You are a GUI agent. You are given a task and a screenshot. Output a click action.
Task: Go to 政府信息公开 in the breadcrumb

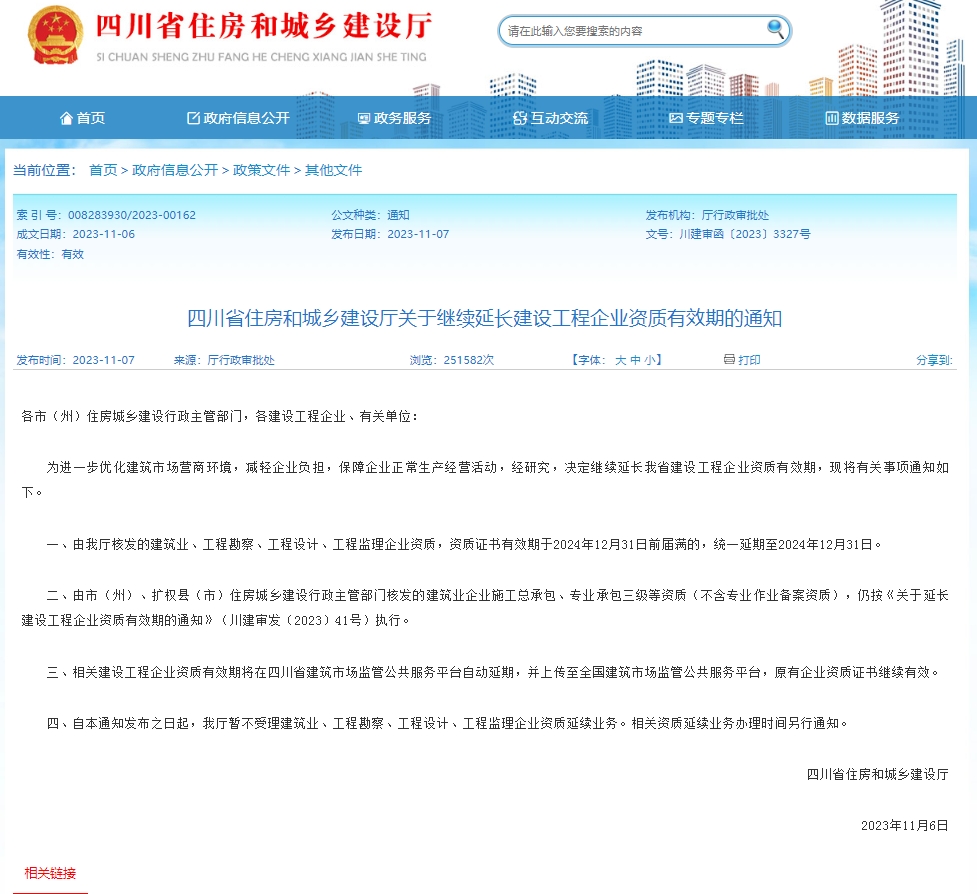click(175, 170)
